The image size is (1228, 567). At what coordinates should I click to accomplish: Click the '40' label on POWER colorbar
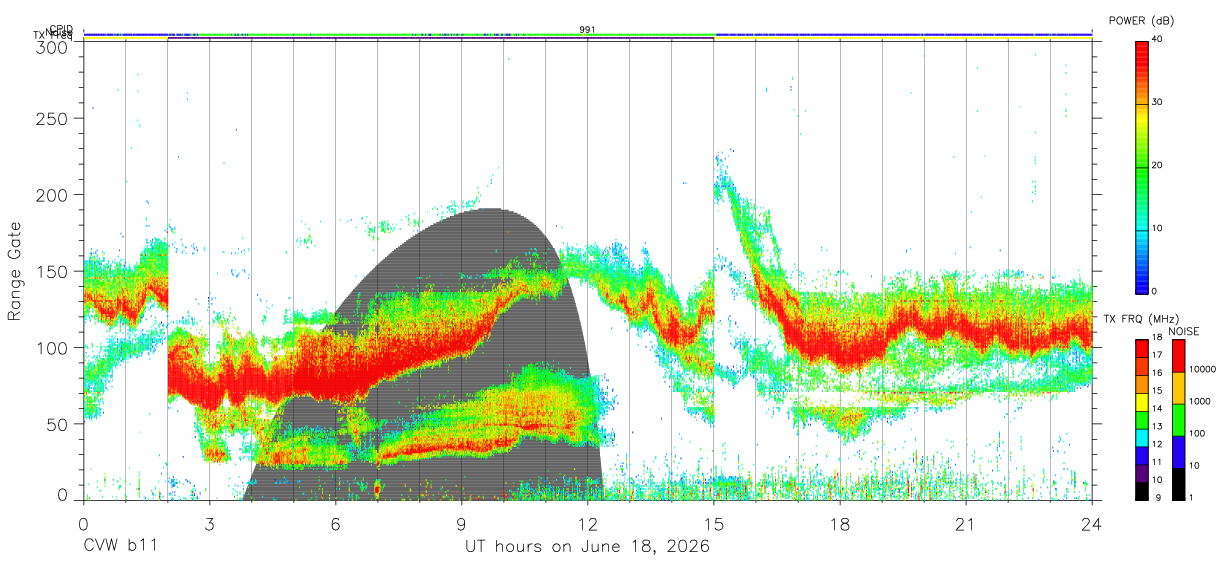[1156, 40]
